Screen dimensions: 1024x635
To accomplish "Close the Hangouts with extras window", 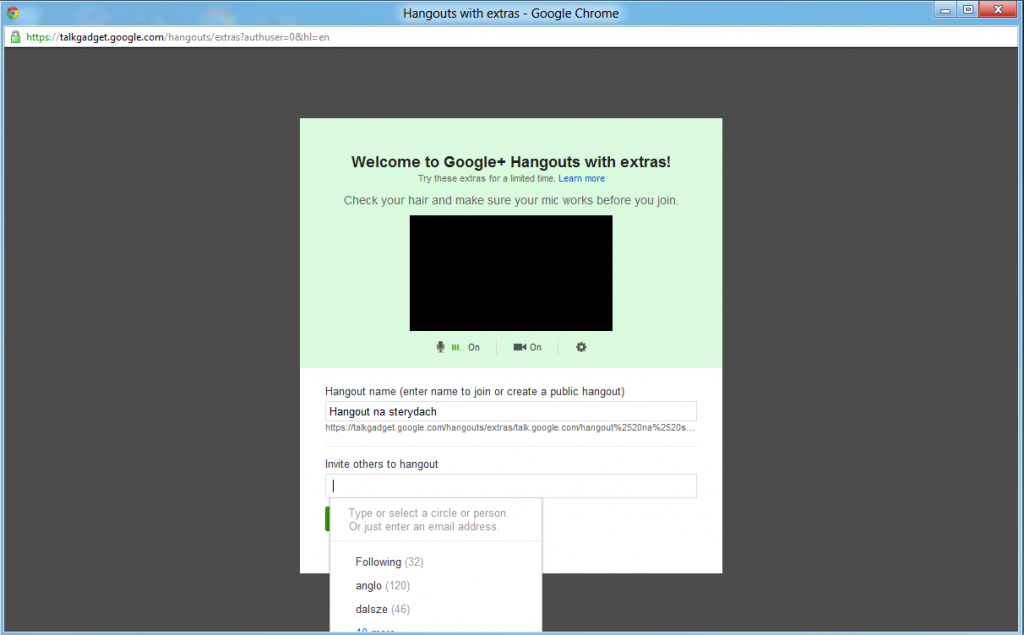I will (x=1000, y=9).
